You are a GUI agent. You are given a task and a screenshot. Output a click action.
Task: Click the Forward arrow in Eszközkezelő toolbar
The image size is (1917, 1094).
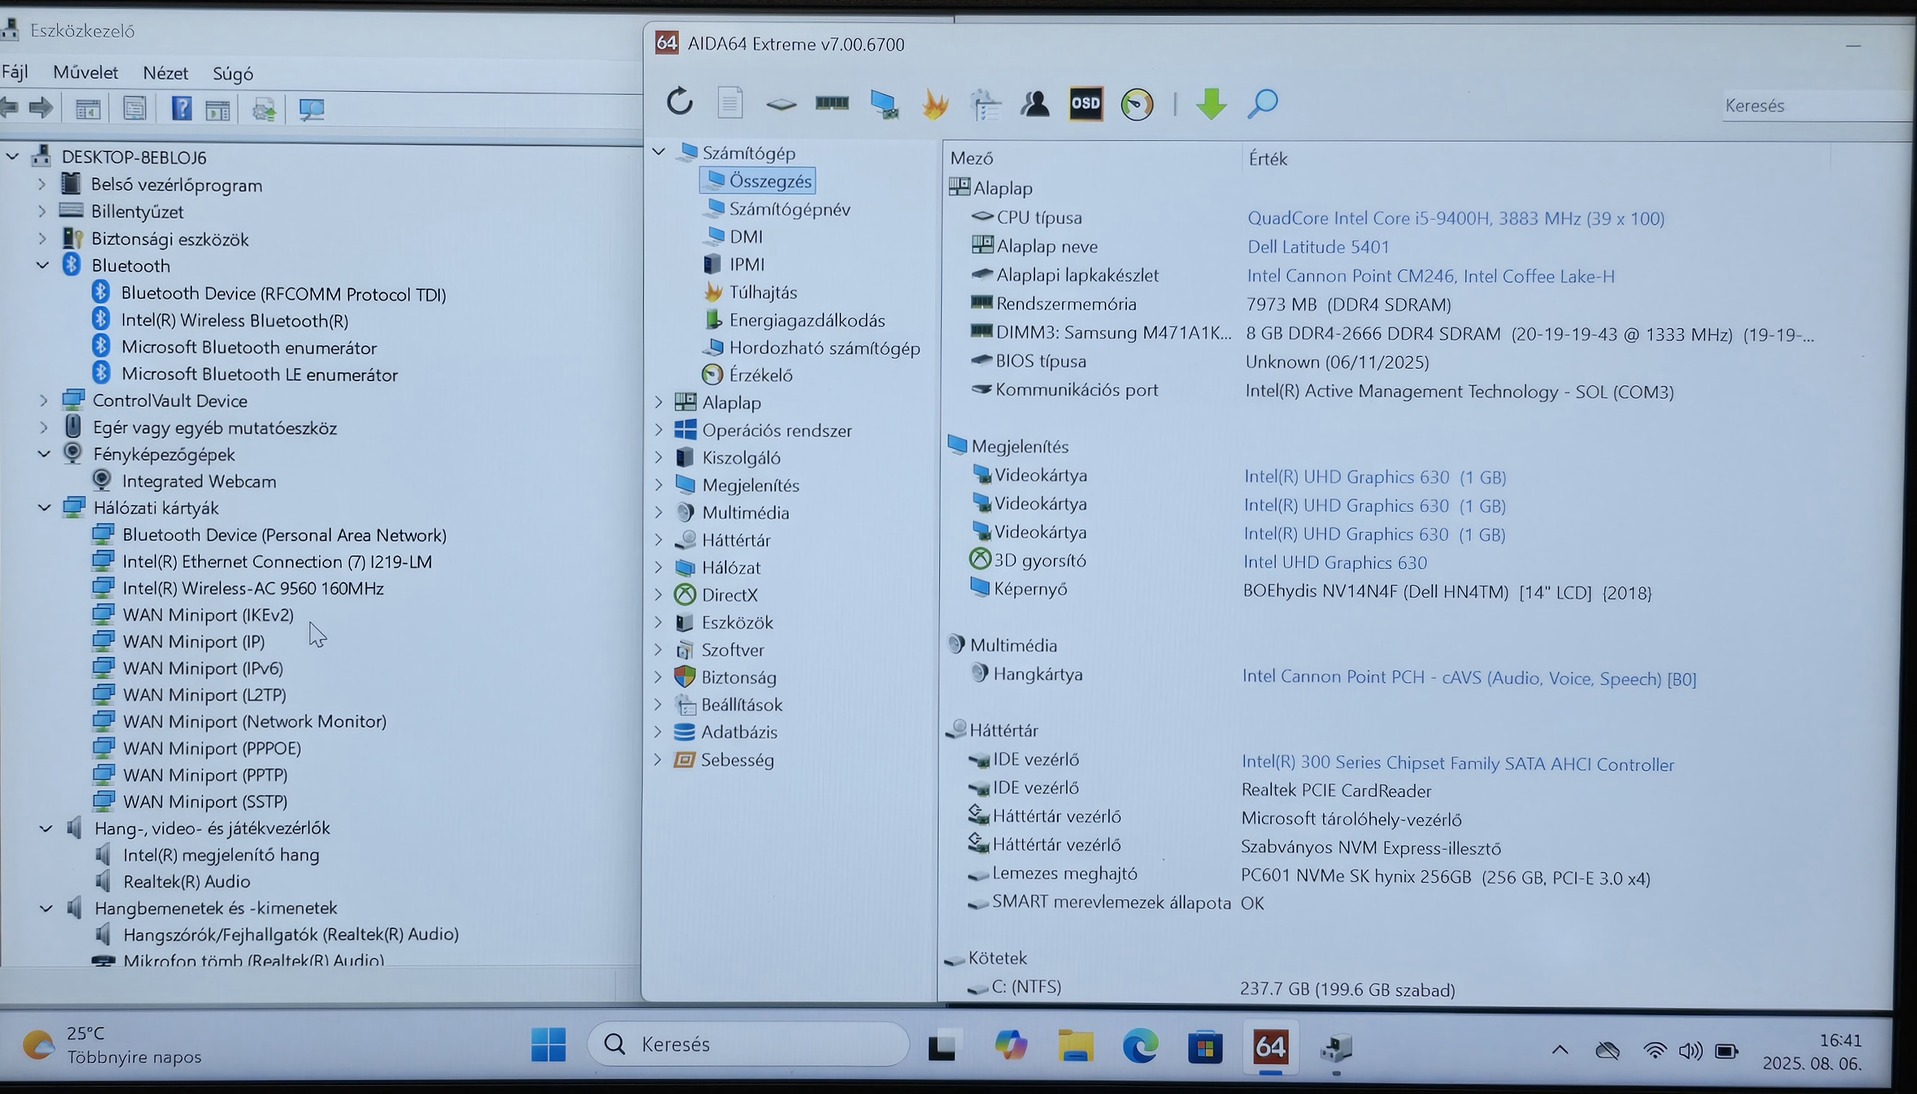[x=41, y=108]
